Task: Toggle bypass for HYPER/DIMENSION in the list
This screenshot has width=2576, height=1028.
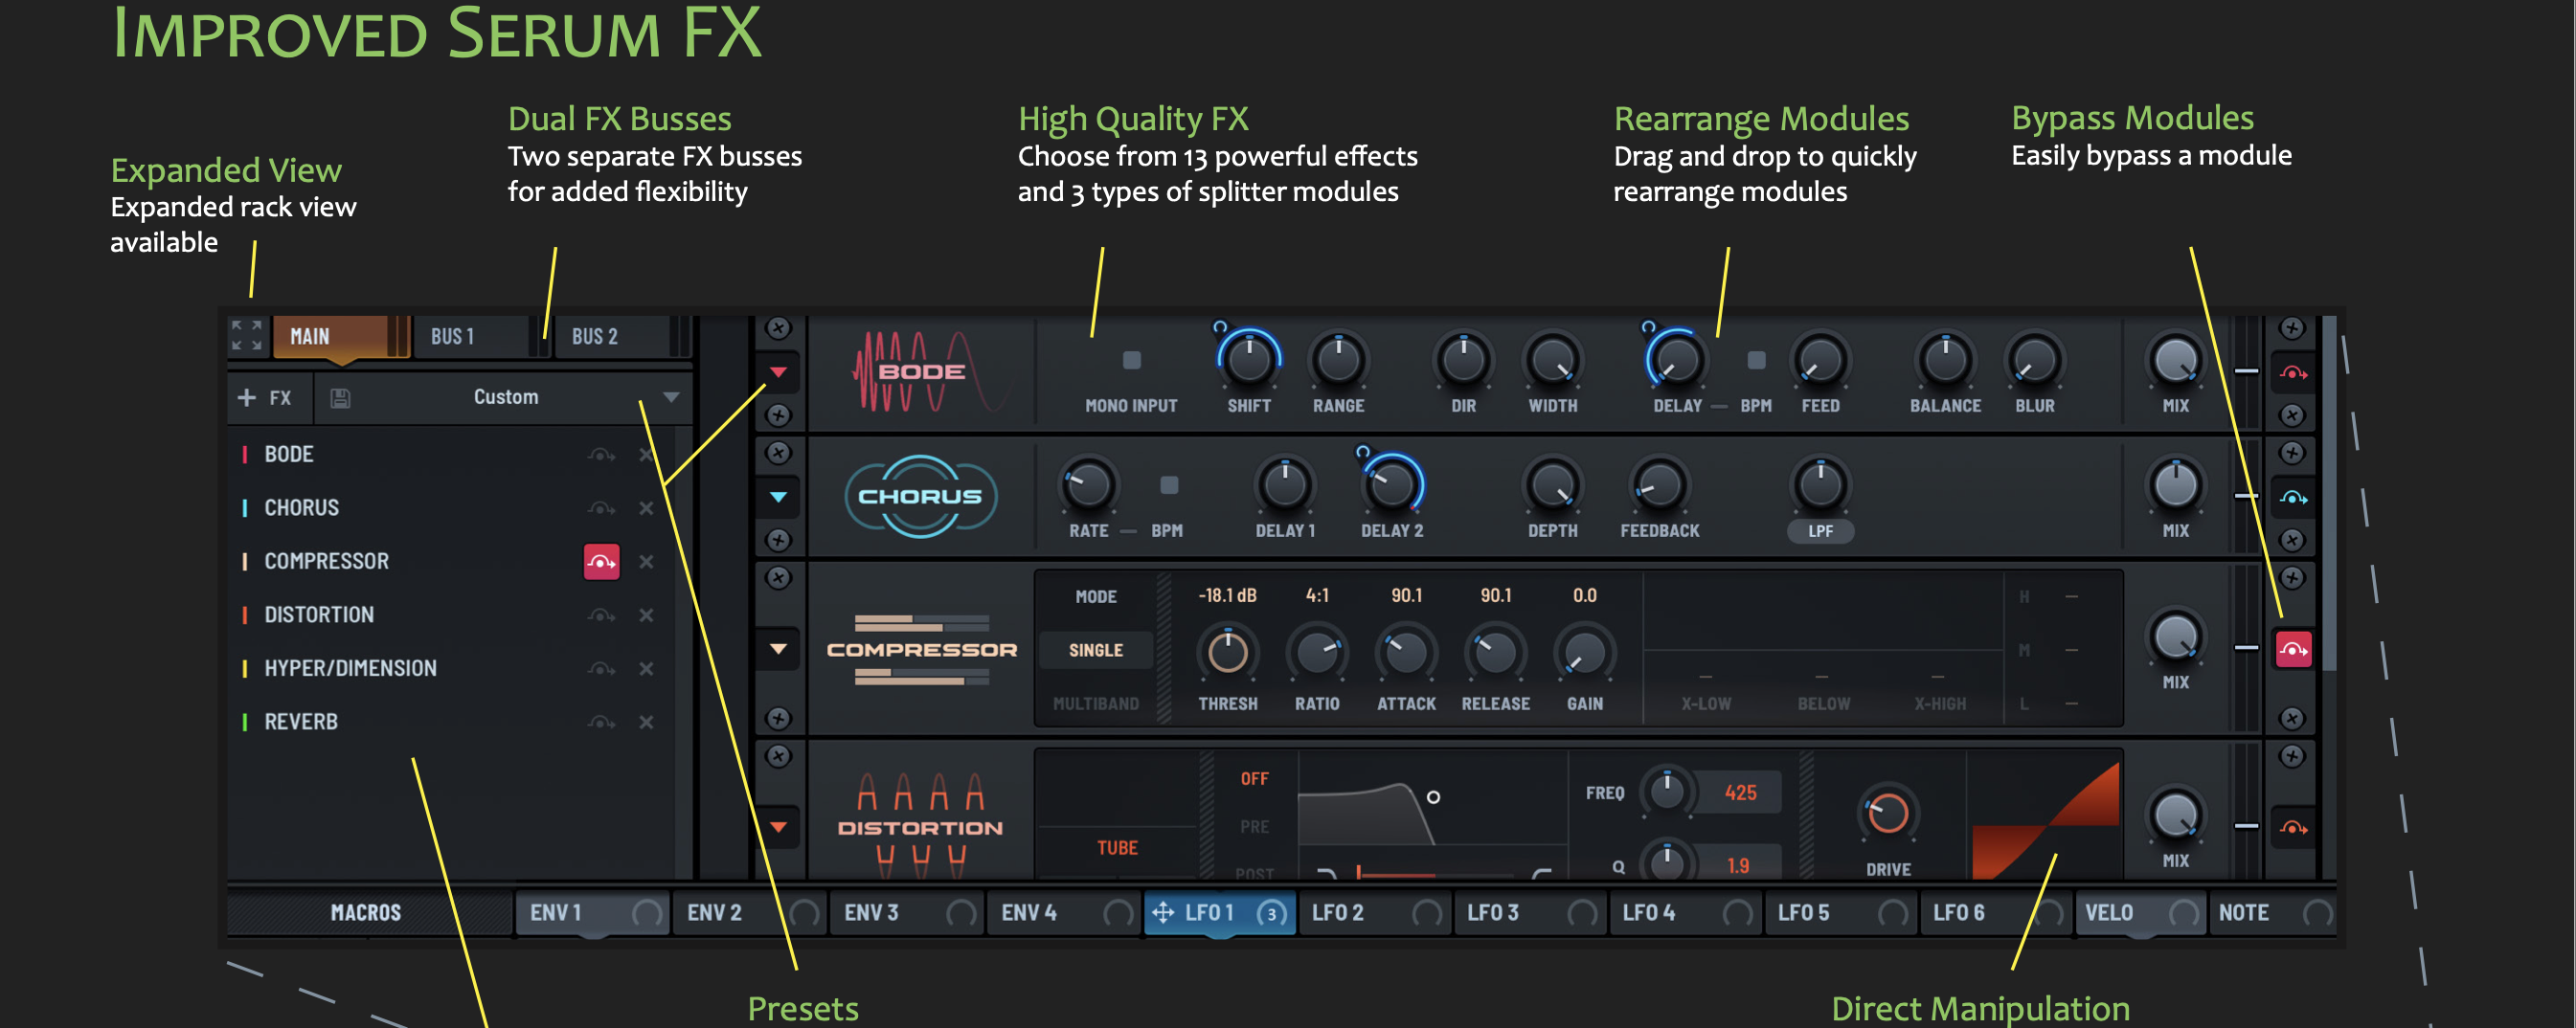Action: point(601,669)
